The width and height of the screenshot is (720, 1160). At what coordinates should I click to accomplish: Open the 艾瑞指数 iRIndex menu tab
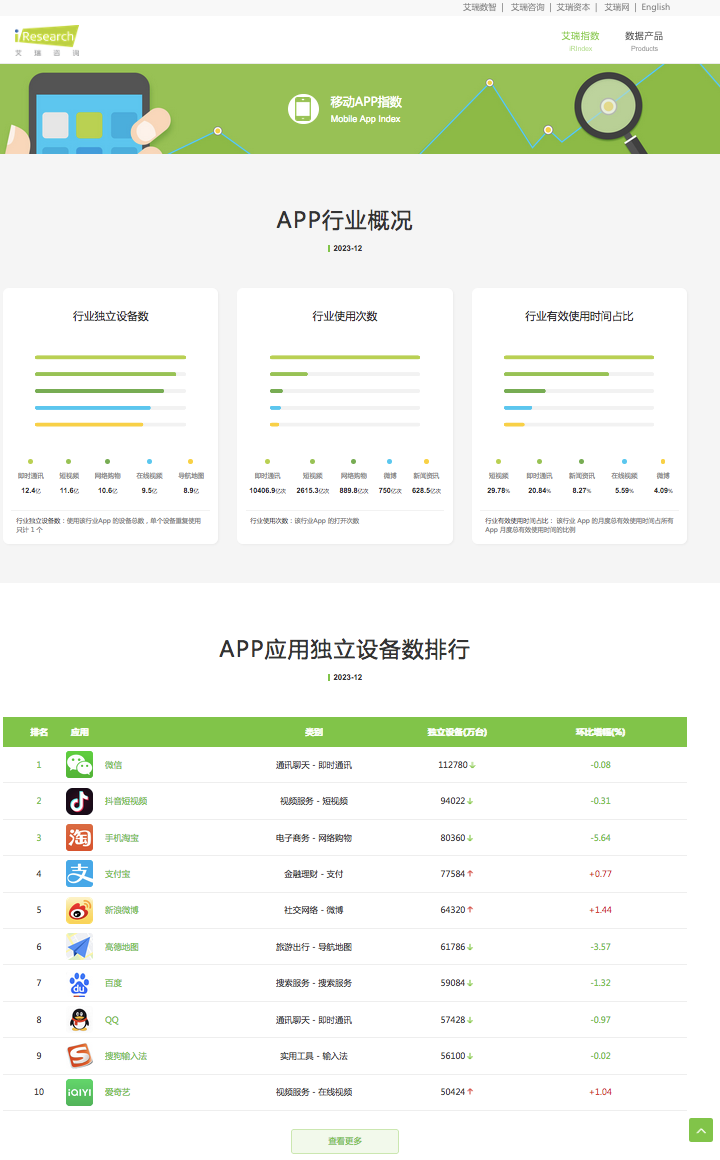pos(580,41)
